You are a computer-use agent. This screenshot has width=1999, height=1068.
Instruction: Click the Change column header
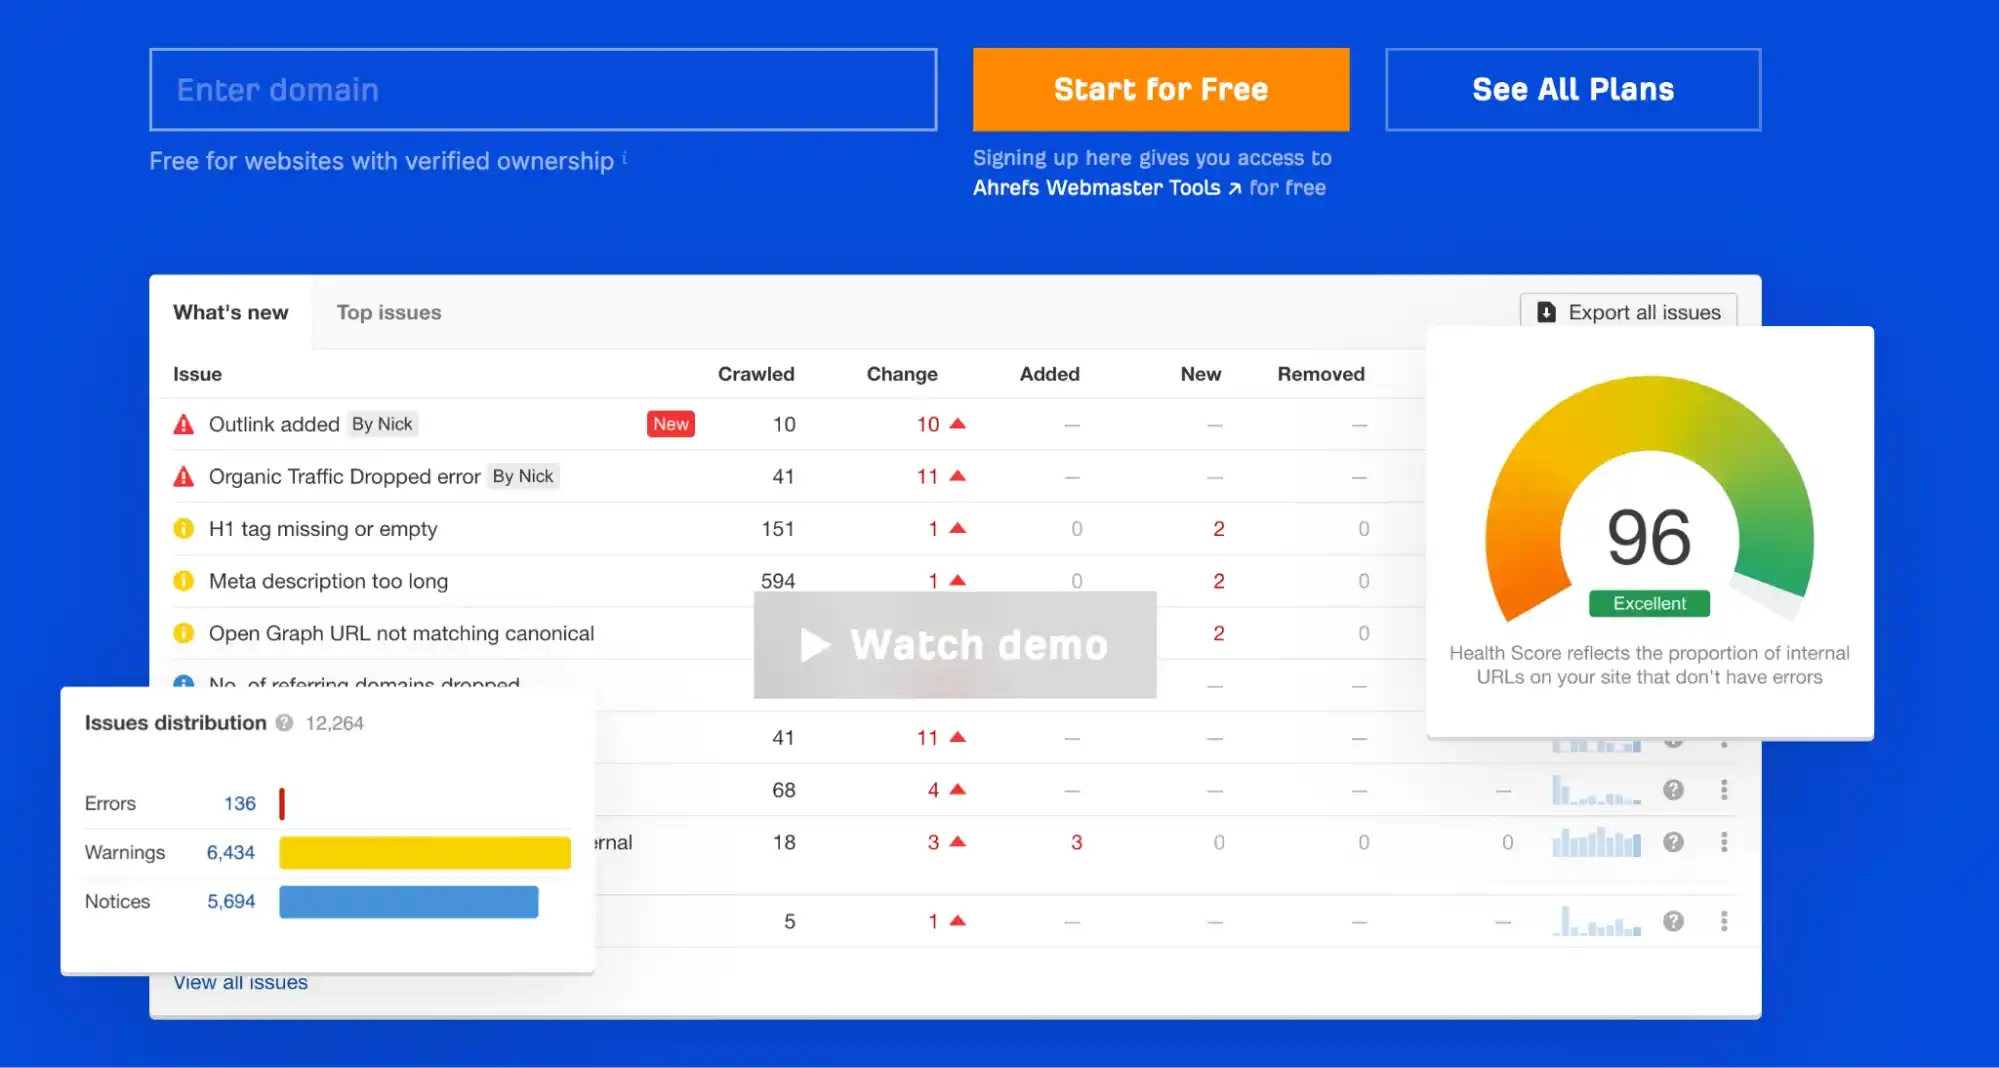(x=902, y=374)
